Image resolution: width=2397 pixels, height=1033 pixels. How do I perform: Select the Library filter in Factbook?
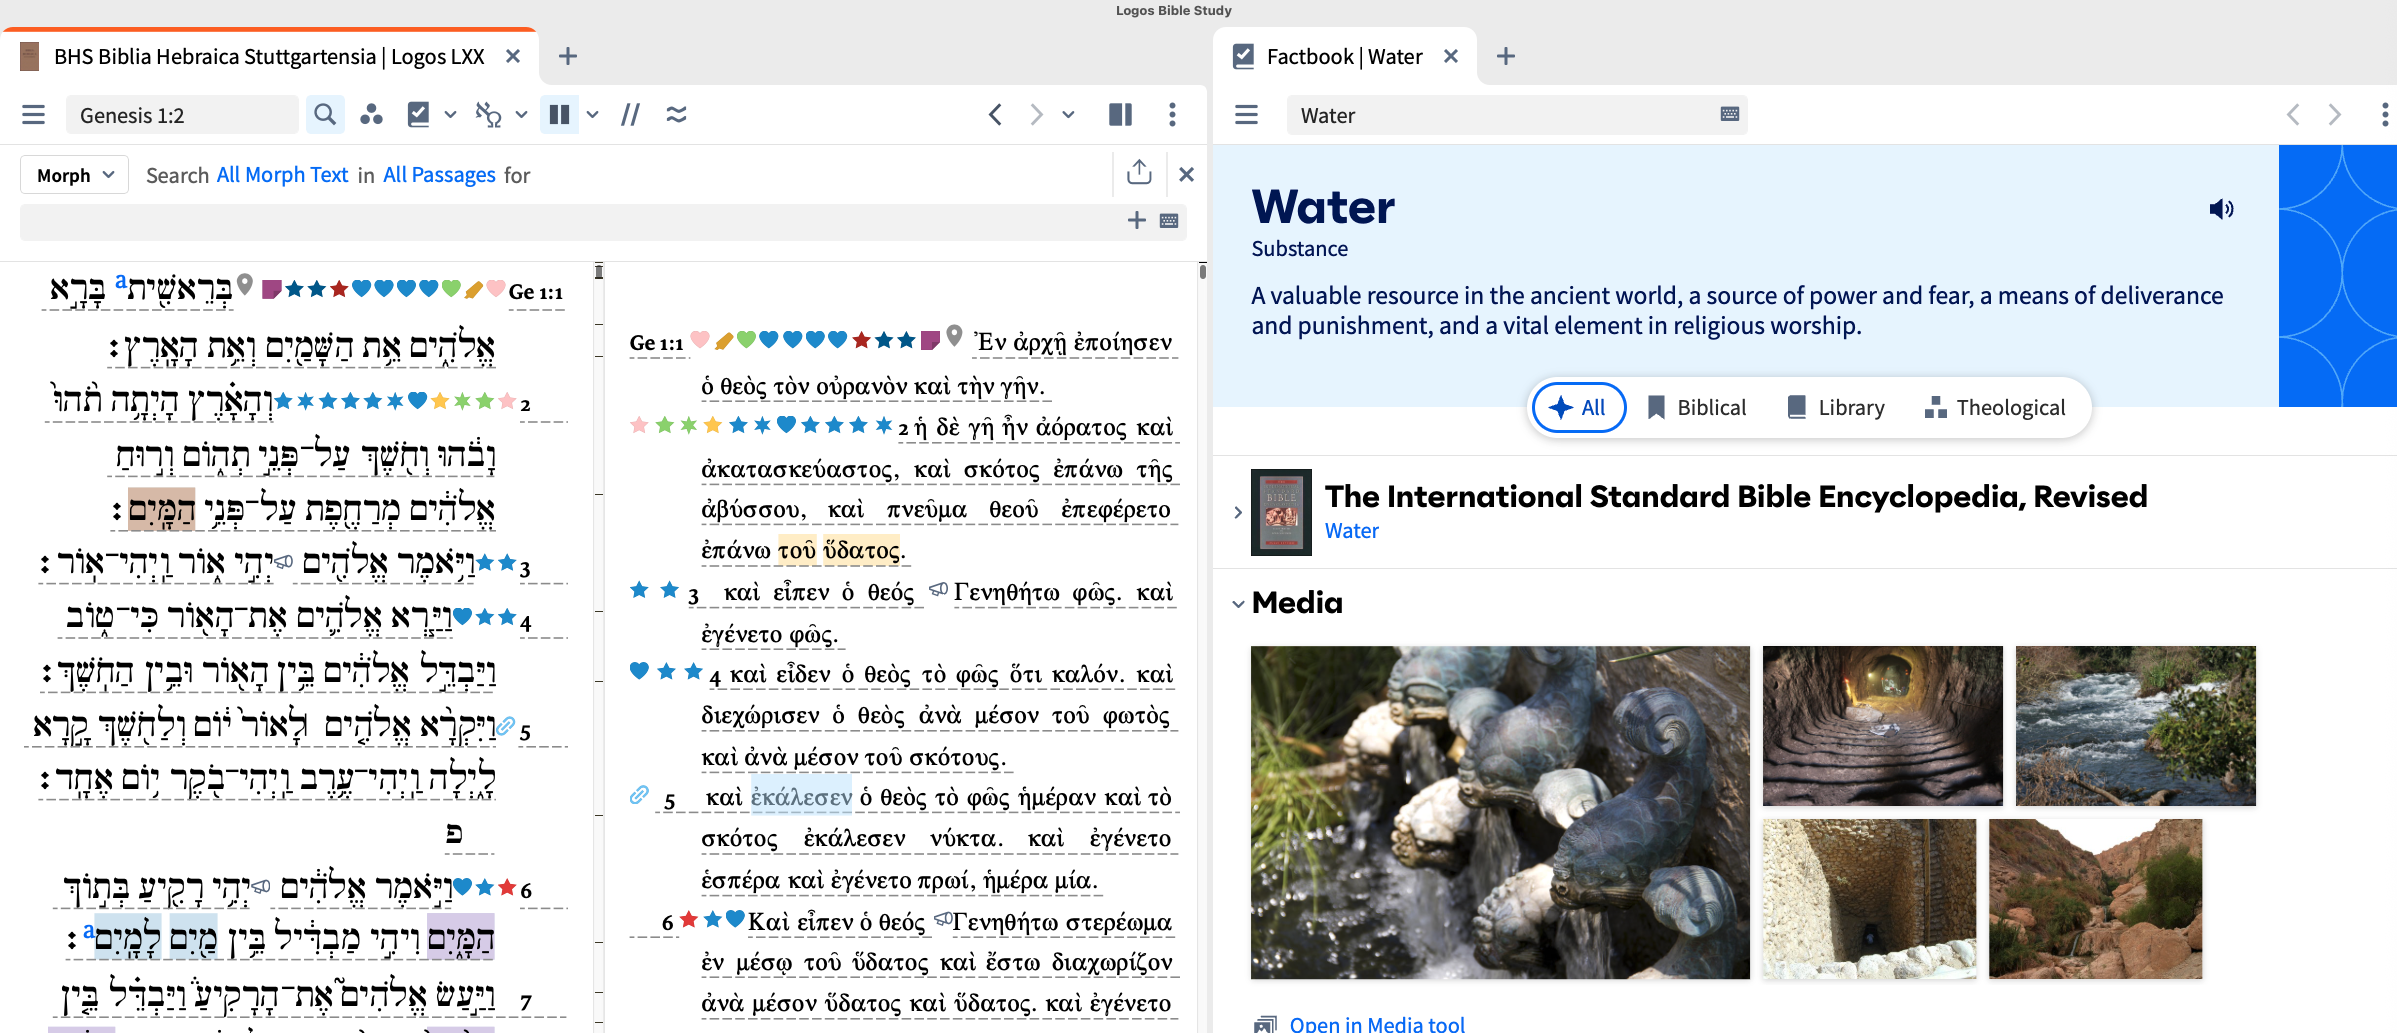(x=1836, y=408)
